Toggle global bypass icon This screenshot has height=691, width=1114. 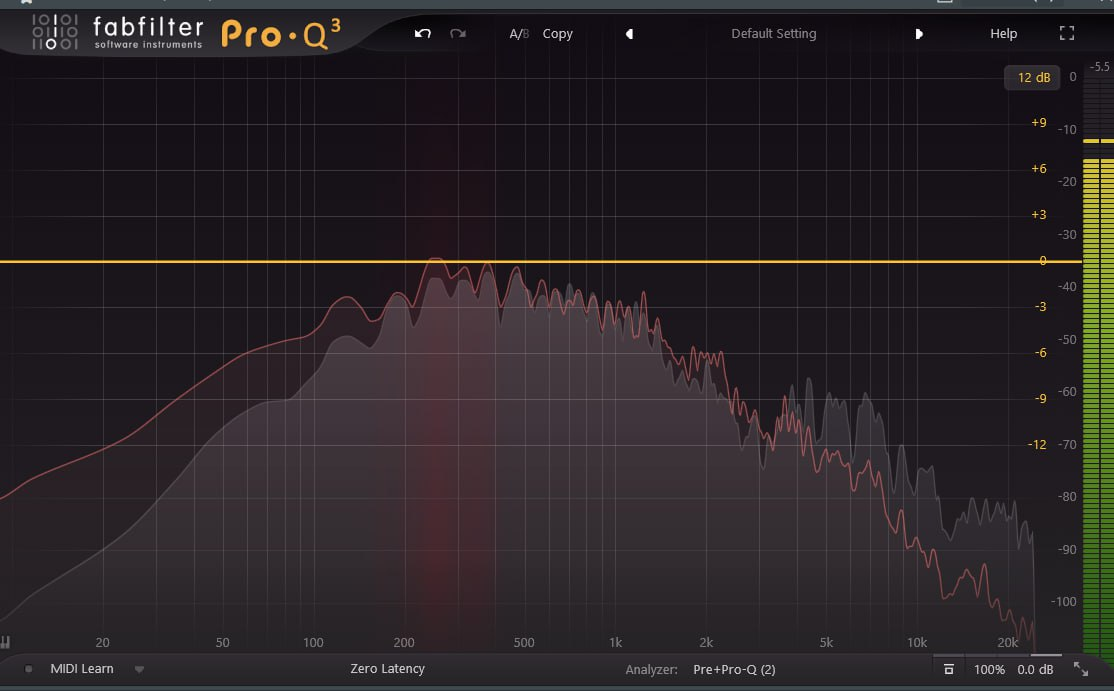pos(948,669)
